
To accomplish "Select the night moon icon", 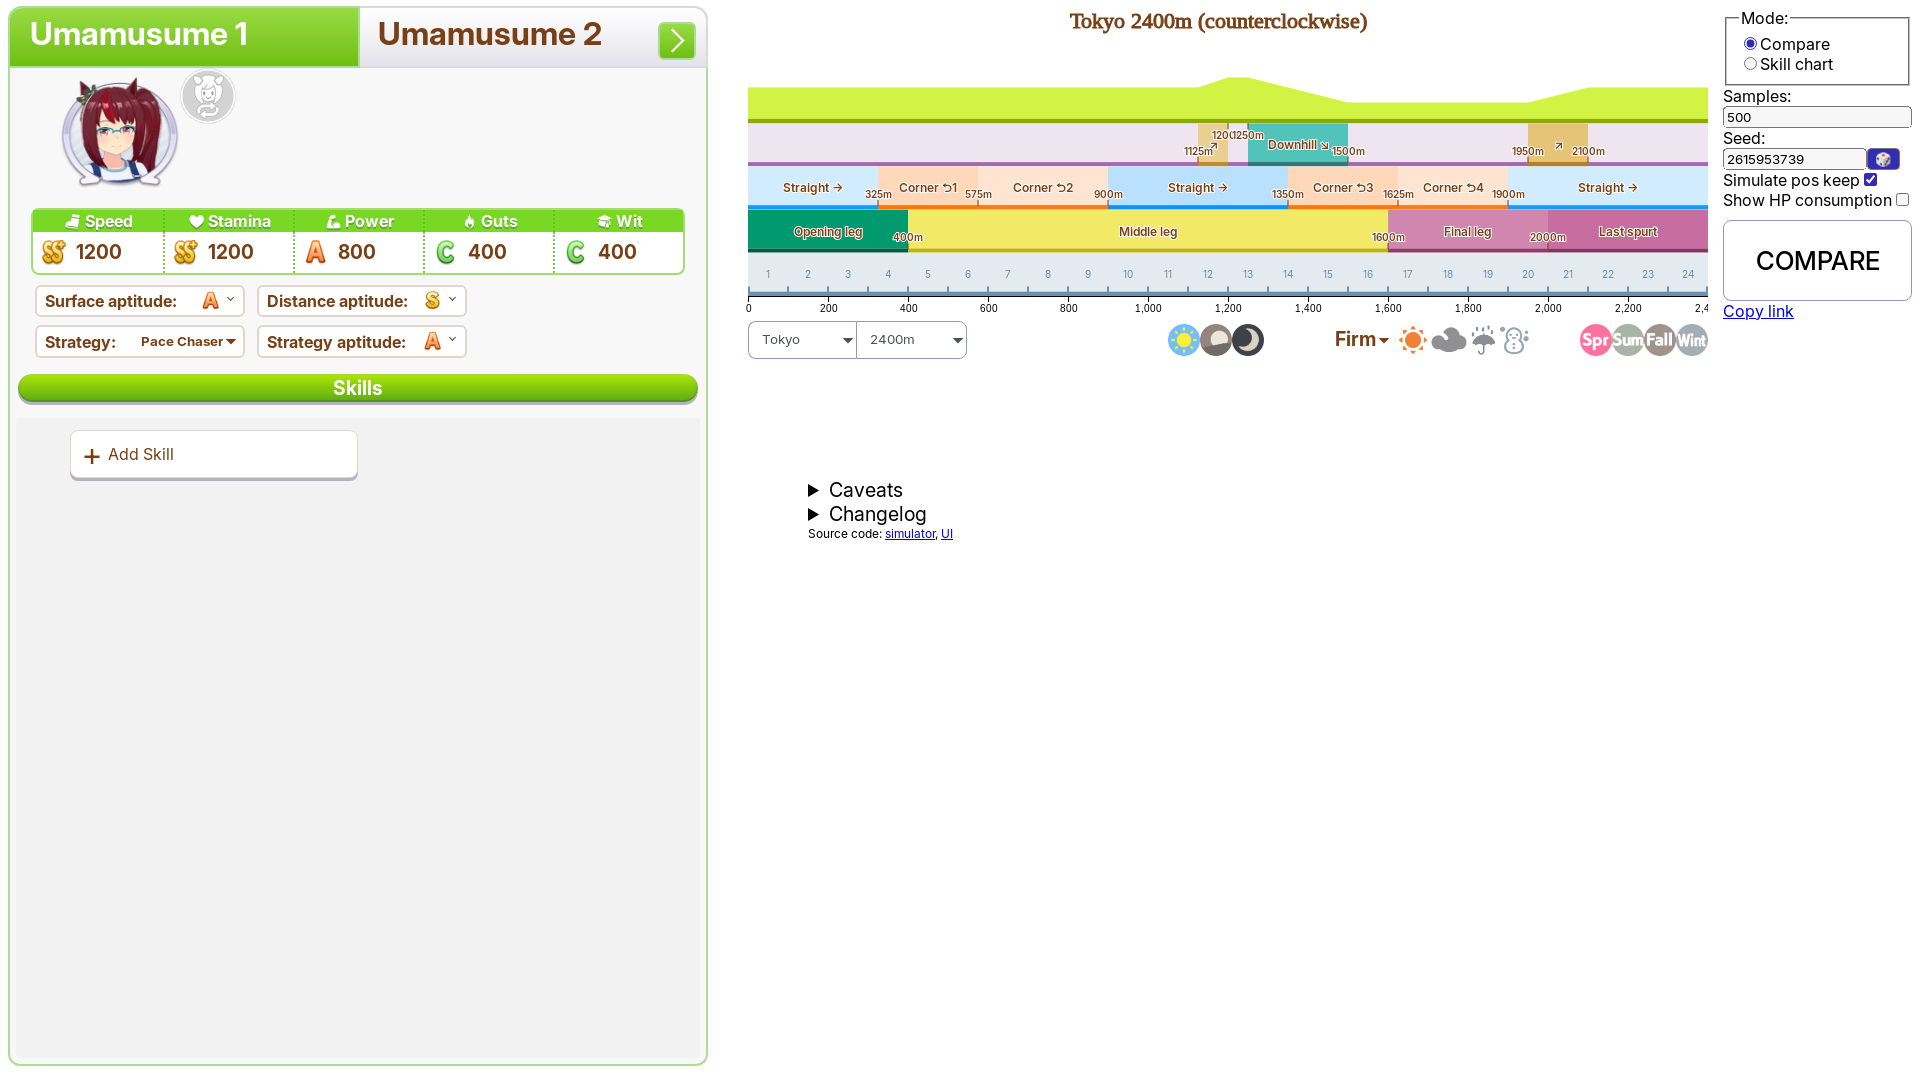I will pyautogui.click(x=1247, y=340).
